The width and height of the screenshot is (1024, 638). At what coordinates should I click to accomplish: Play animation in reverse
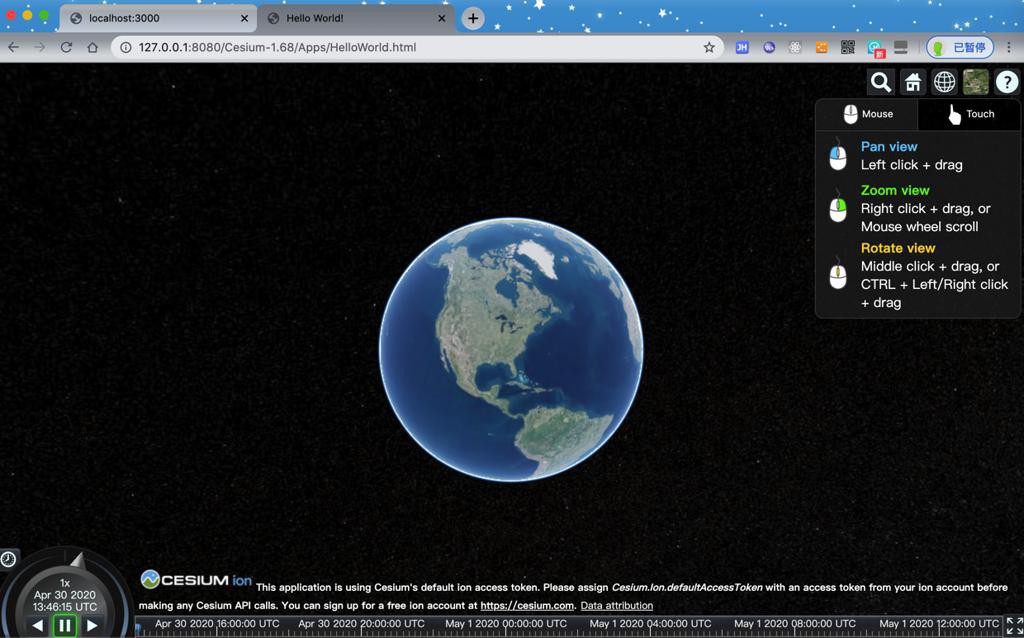coord(38,626)
